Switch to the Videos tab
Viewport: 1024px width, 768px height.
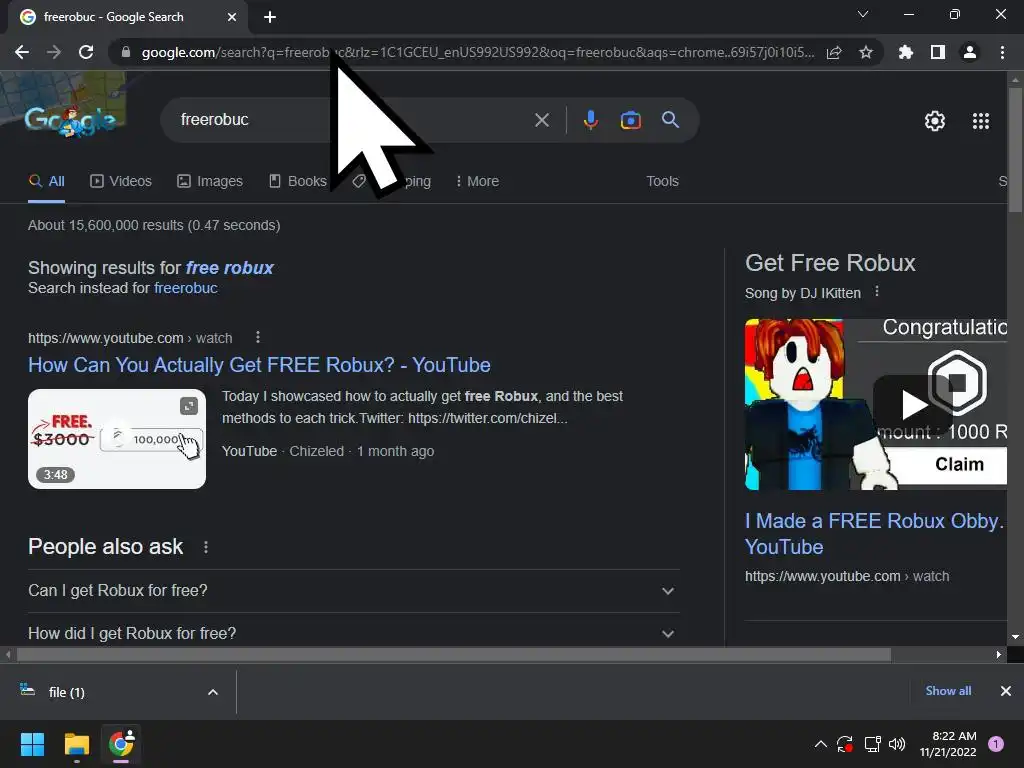[121, 182]
